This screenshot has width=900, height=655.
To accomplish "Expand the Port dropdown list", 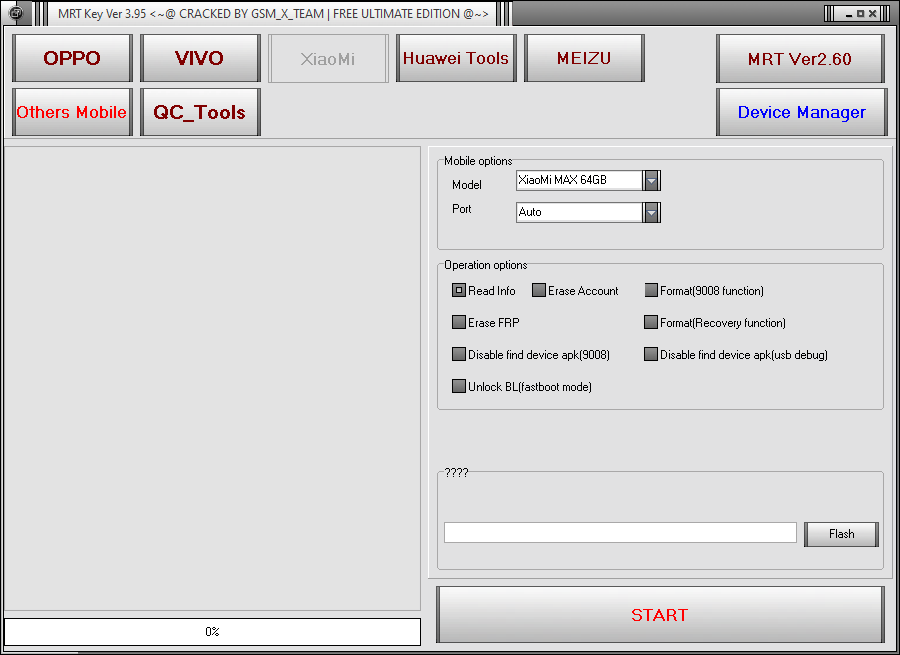I will (x=651, y=212).
